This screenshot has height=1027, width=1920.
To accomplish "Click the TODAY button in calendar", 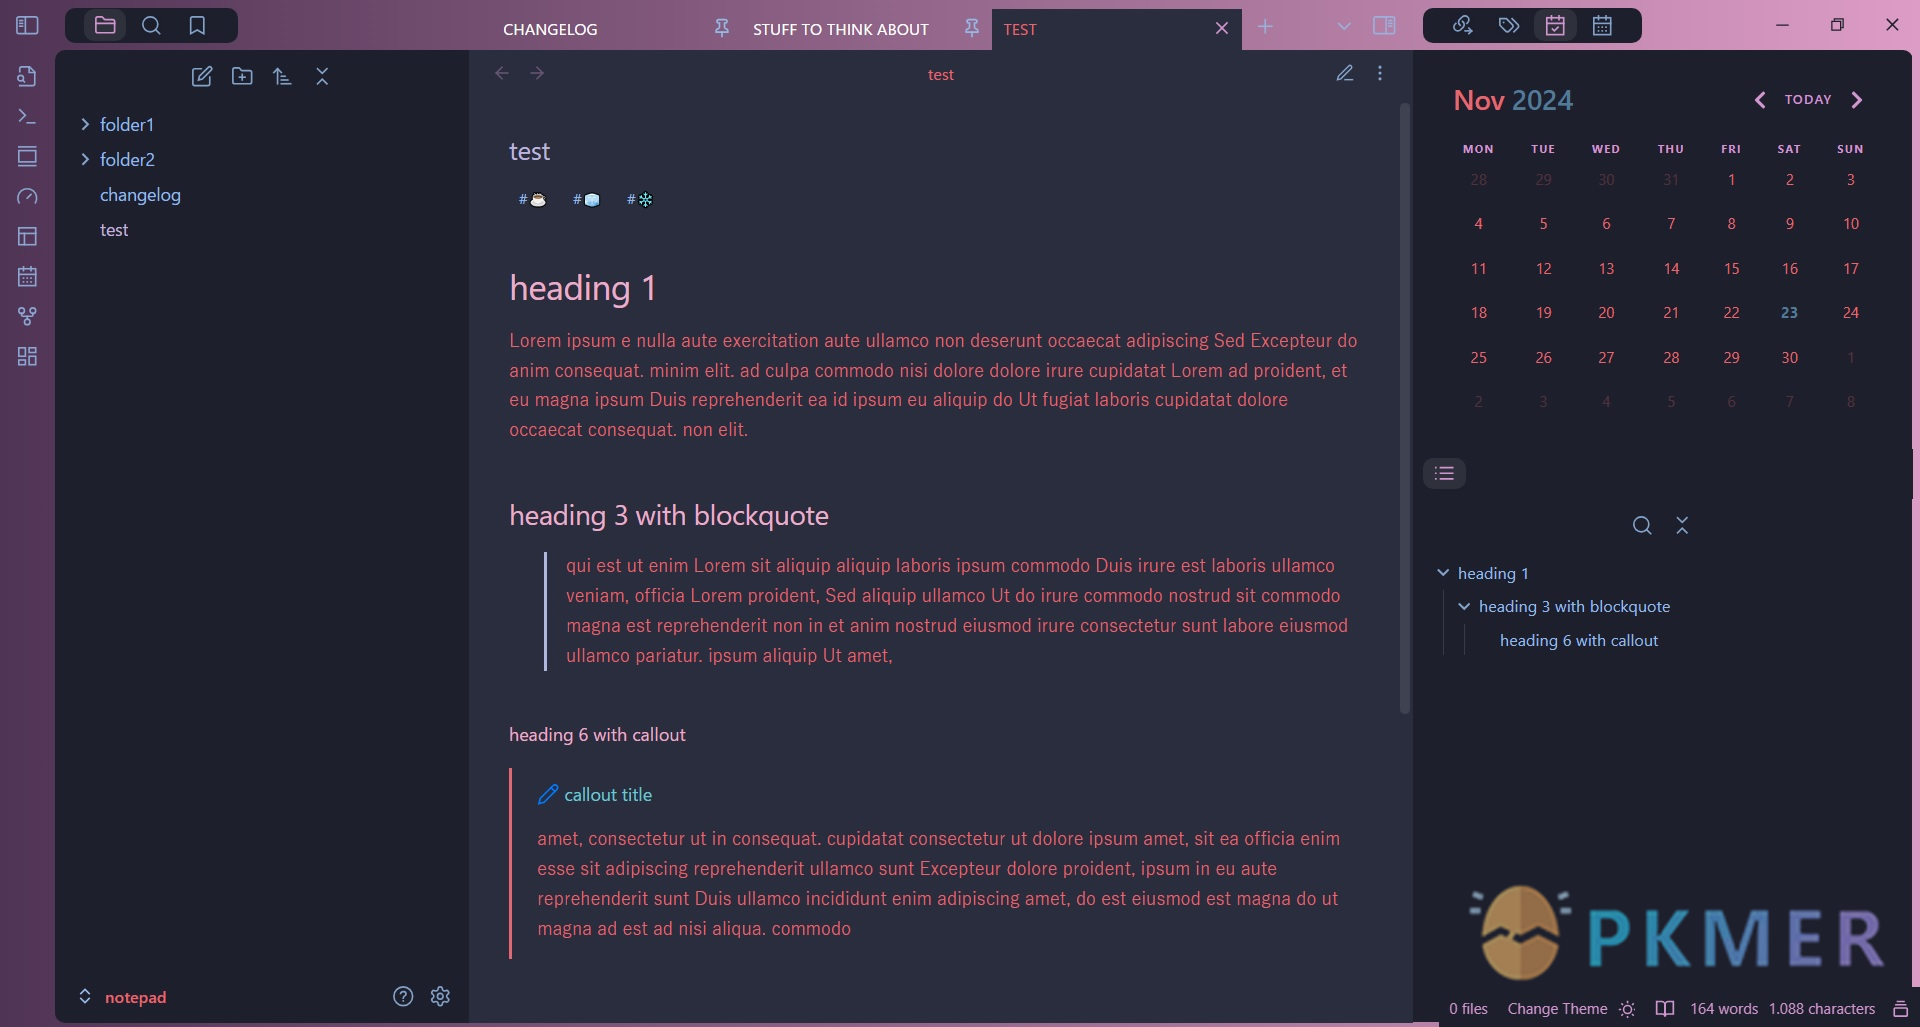I will 1808,100.
